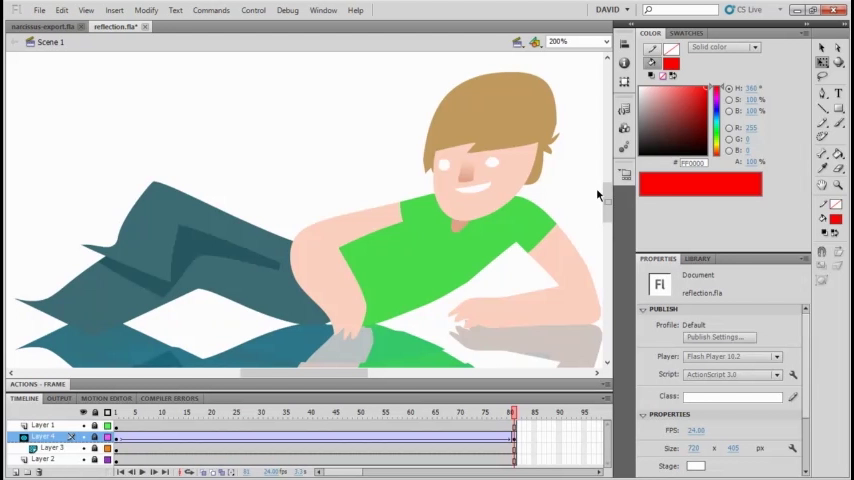Select the black arrow Selection tool
The width and height of the screenshot is (854, 480).
822,47
